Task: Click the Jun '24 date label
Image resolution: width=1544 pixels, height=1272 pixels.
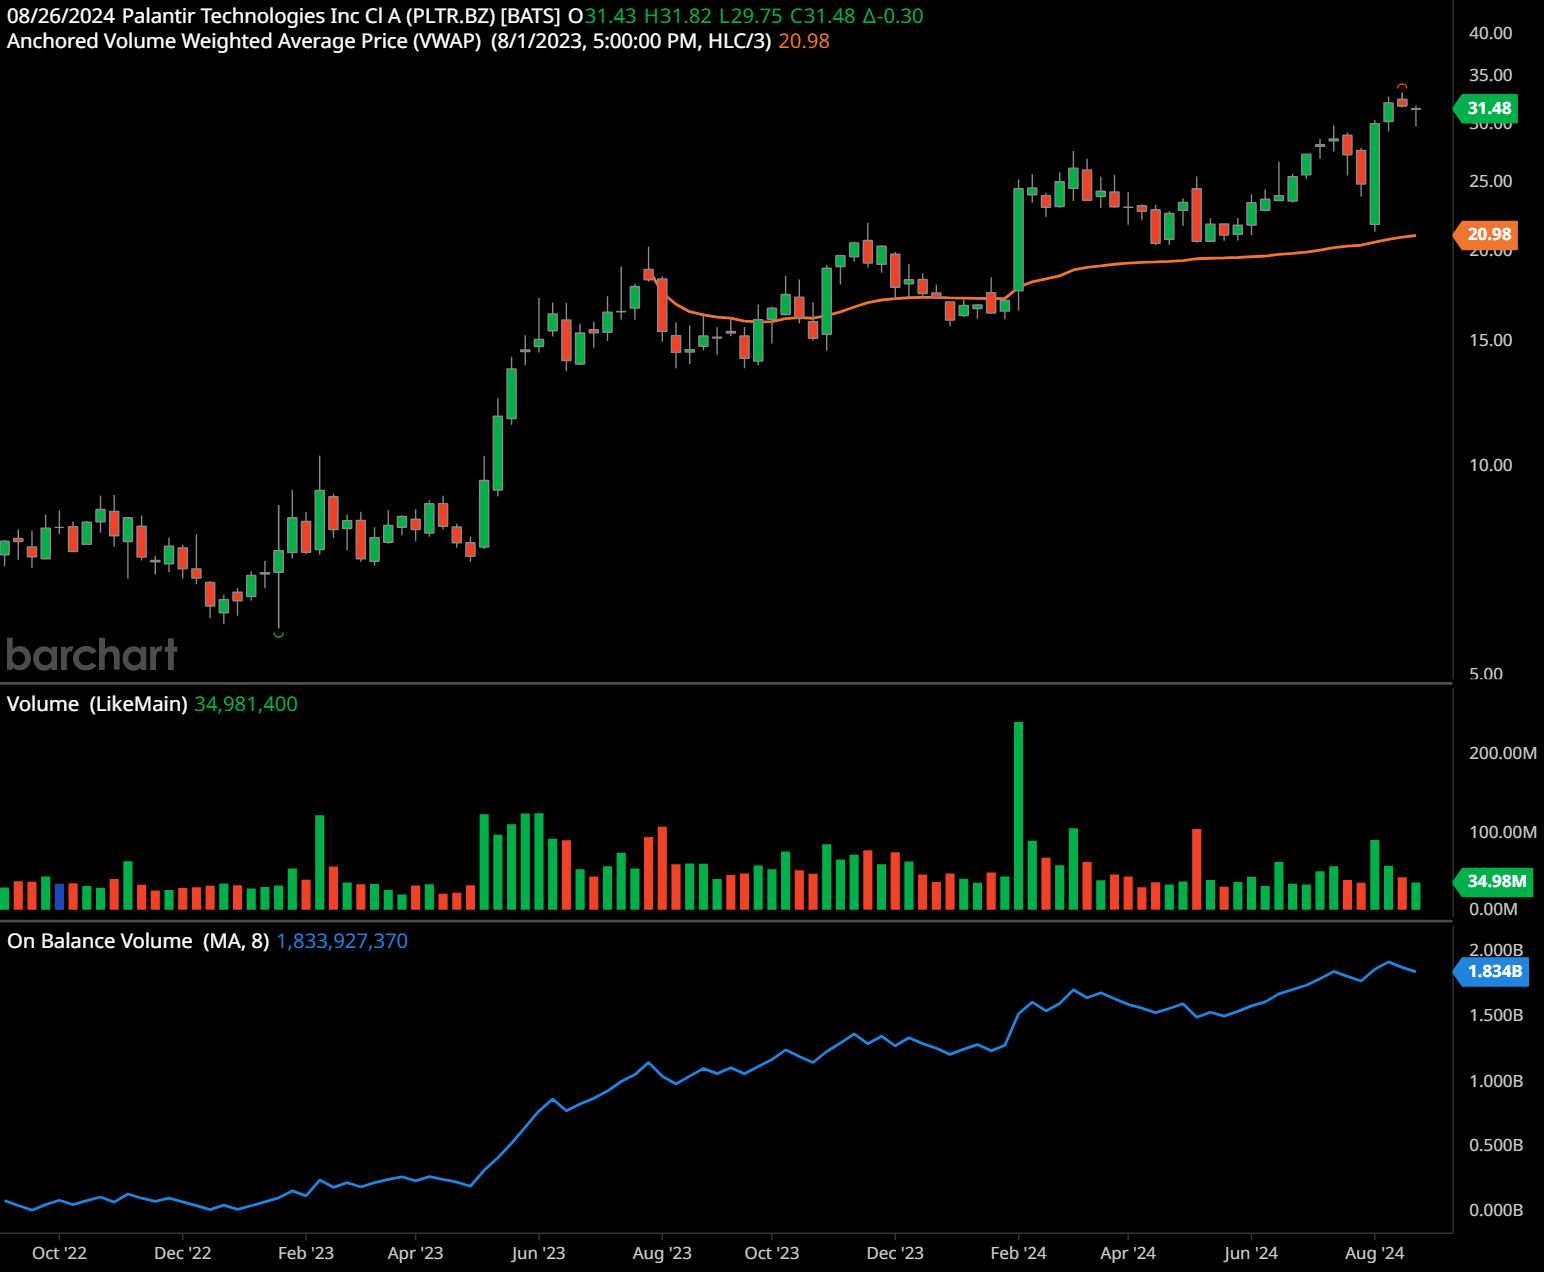Action: click(x=1251, y=1253)
